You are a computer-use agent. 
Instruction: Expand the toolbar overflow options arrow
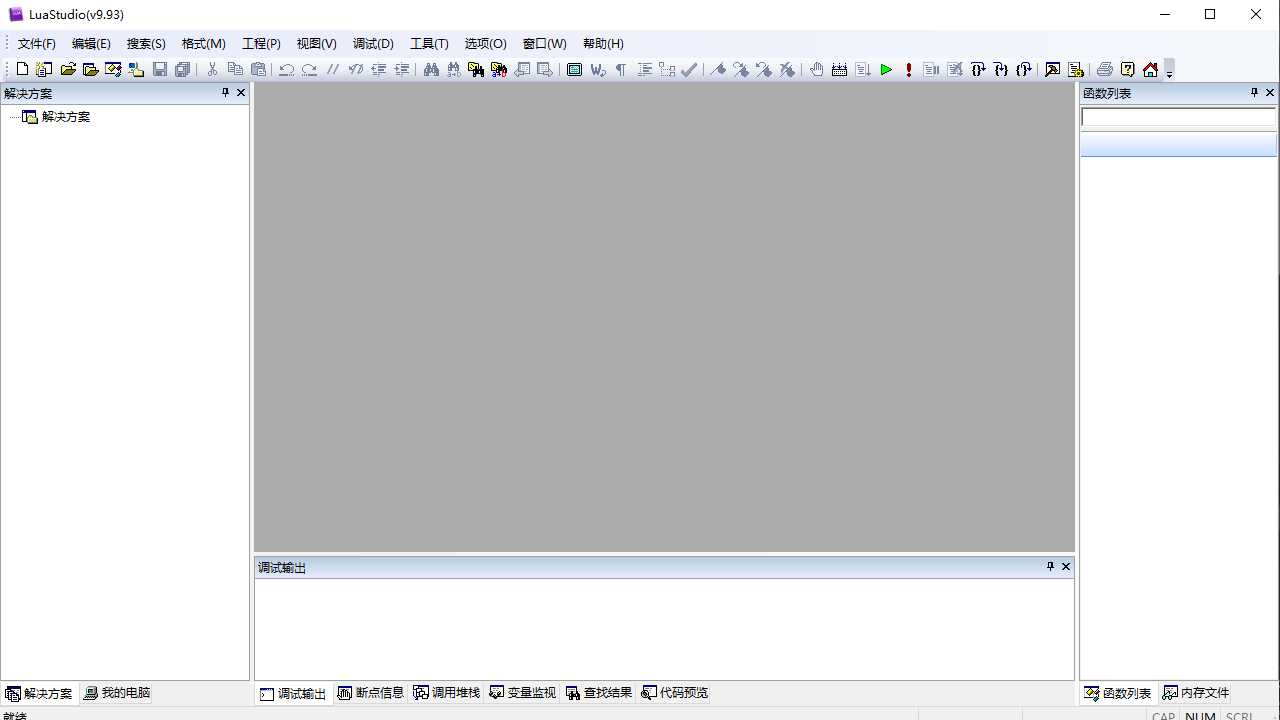pos(1169,72)
